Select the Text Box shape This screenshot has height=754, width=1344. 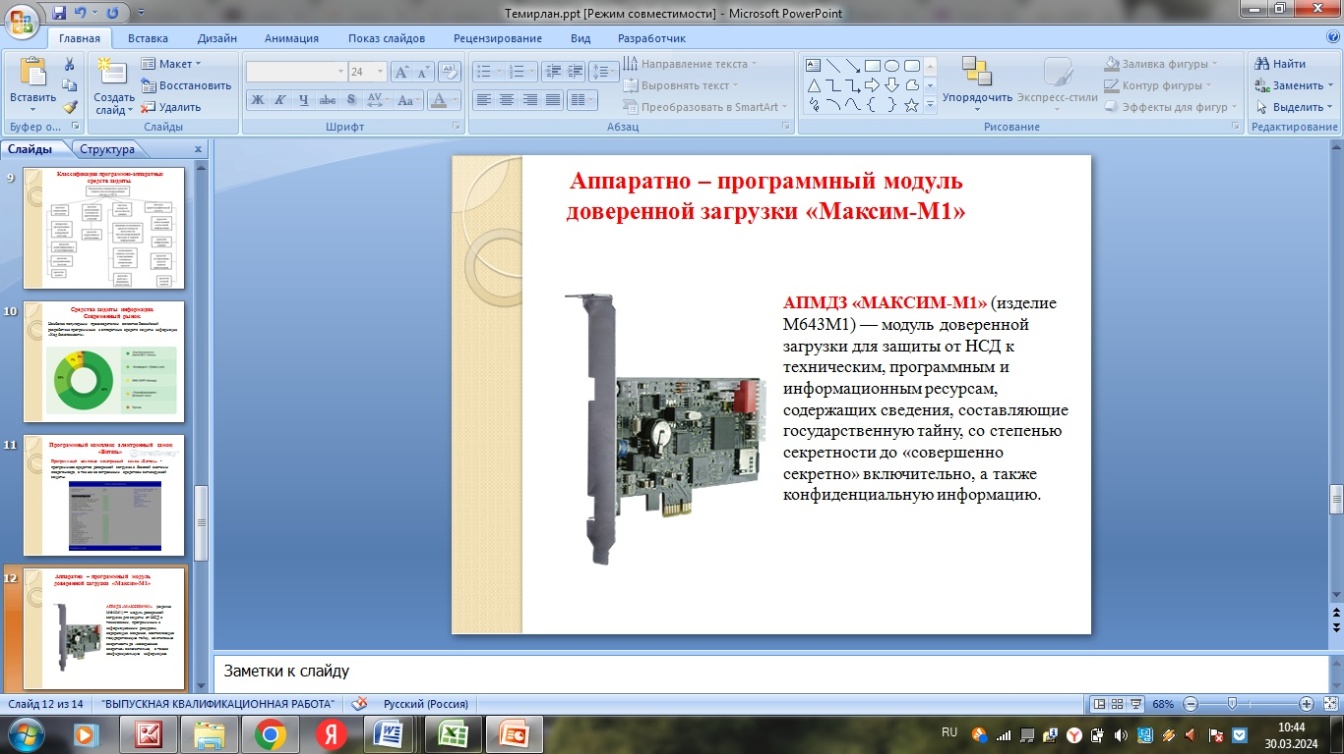point(813,66)
